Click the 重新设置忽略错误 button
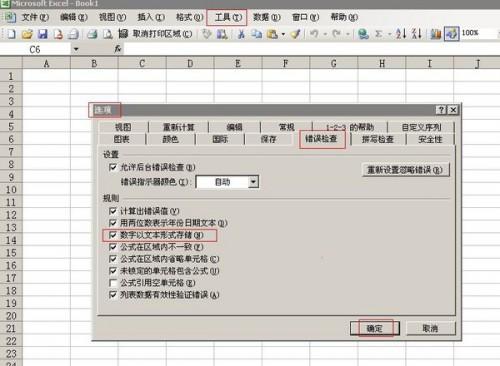Viewport: 500px width, 366px height. click(406, 170)
